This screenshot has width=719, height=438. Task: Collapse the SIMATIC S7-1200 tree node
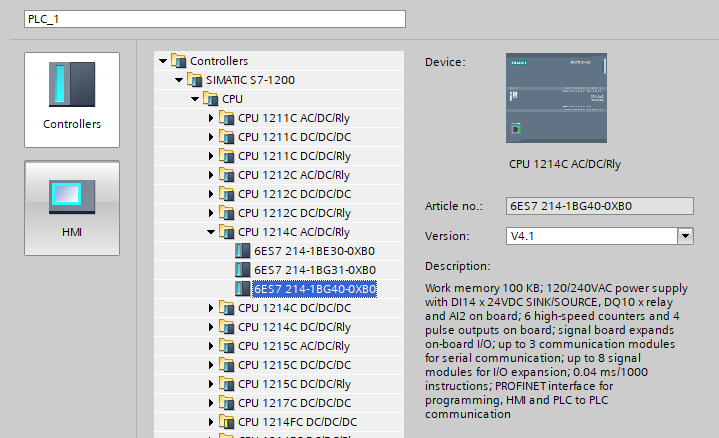click(x=179, y=80)
